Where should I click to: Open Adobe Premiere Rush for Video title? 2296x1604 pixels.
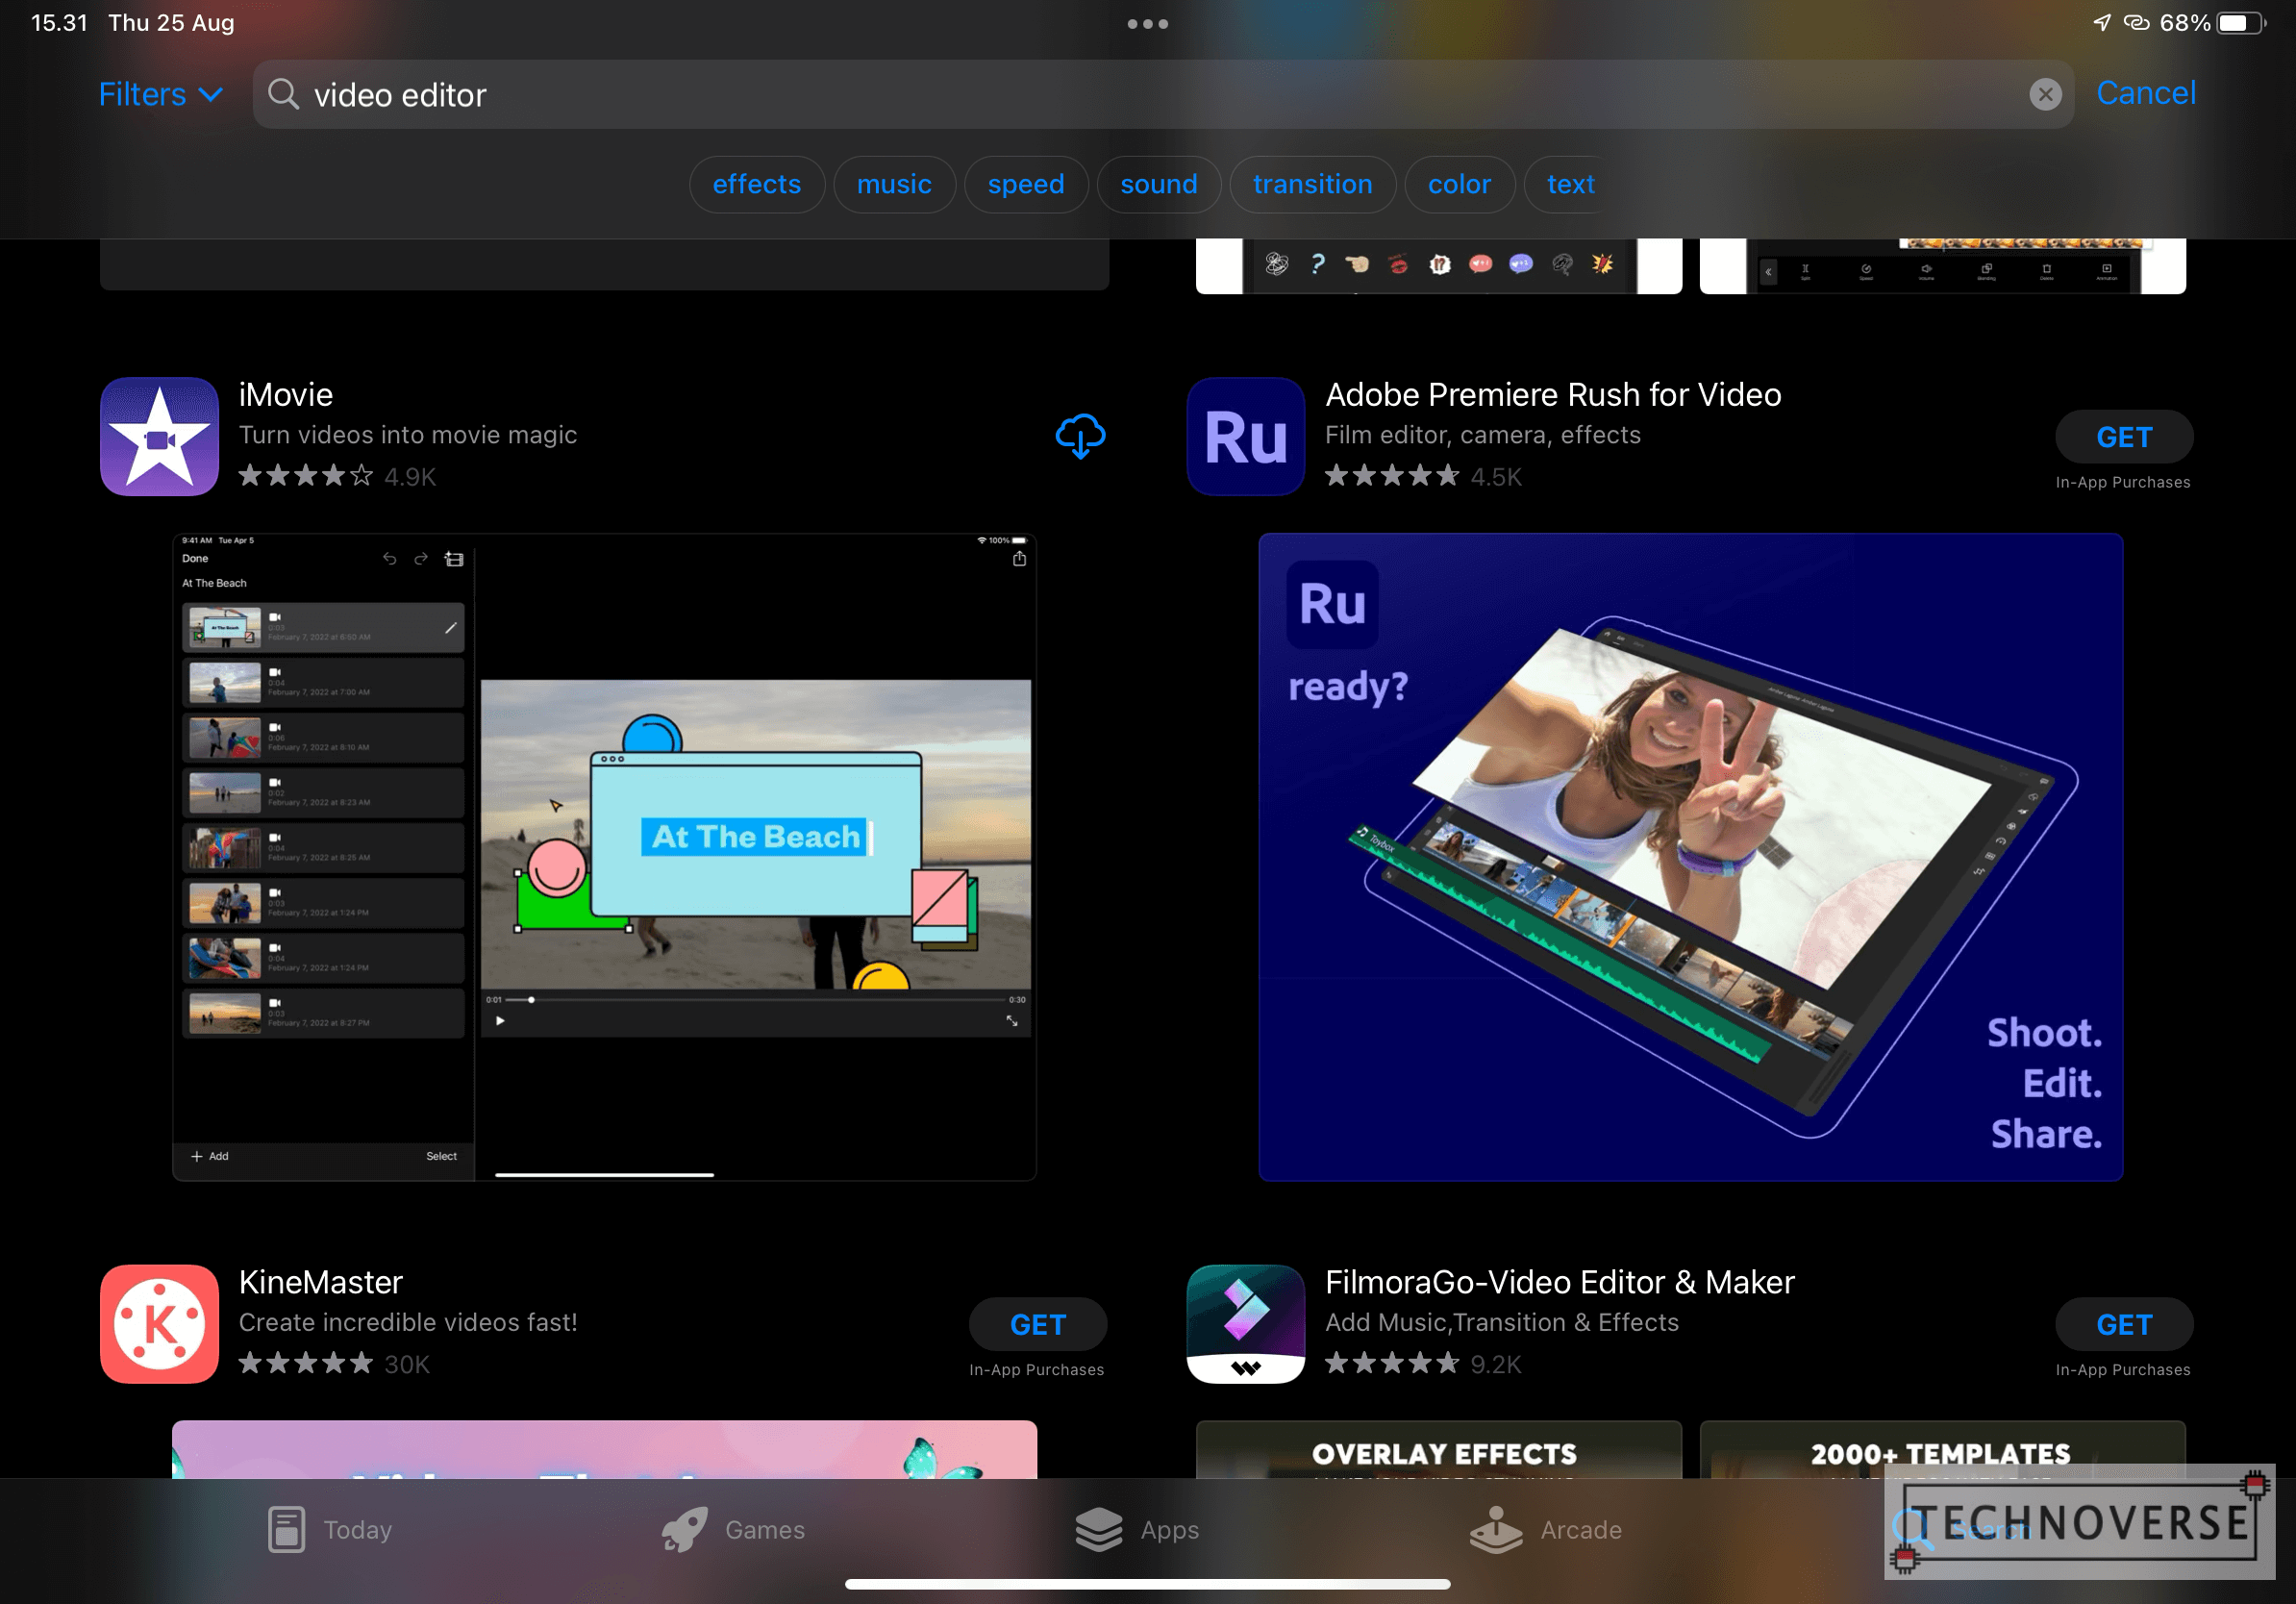(x=1553, y=394)
